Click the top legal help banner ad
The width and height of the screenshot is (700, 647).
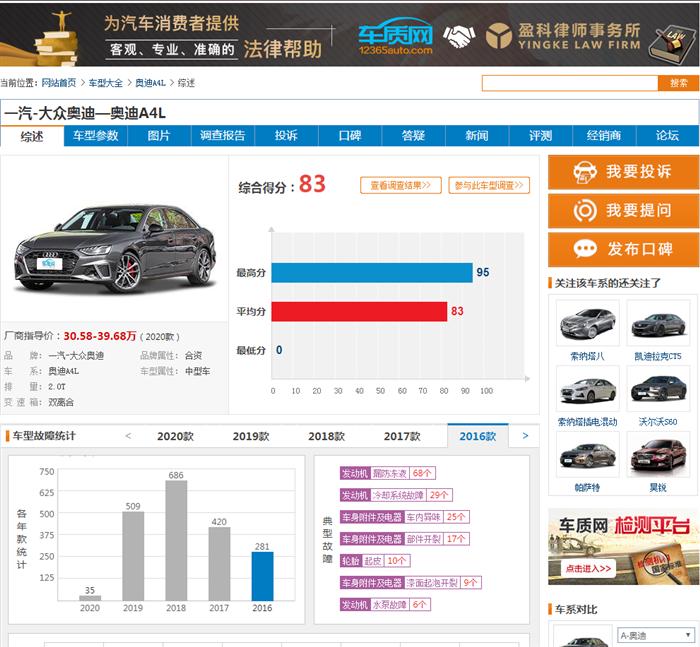(x=350, y=35)
